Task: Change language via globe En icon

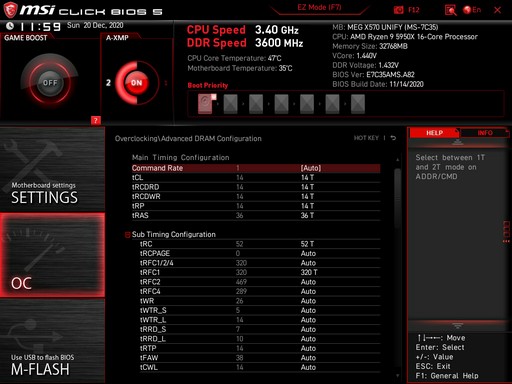Action: tap(472, 10)
